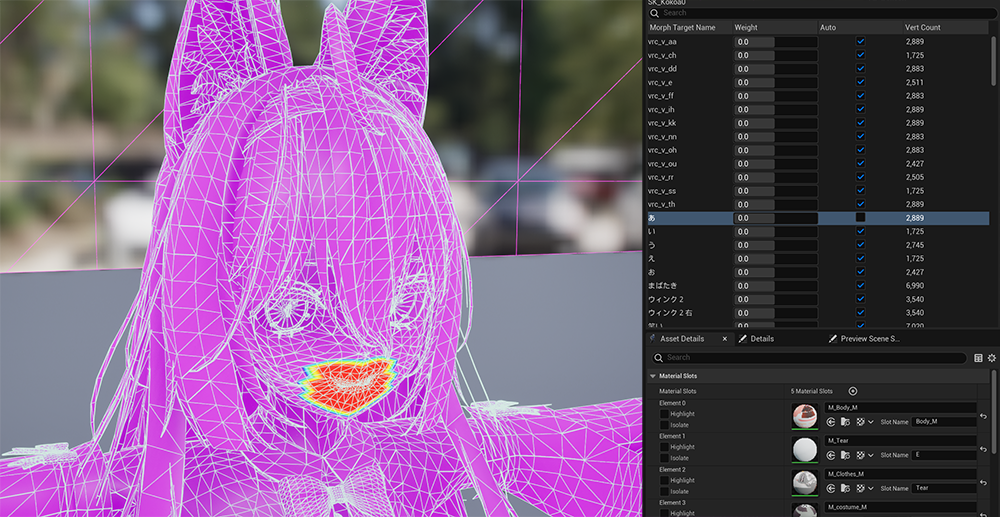
Task: Open the M_Clothes_M material picker
Action: coord(901,474)
